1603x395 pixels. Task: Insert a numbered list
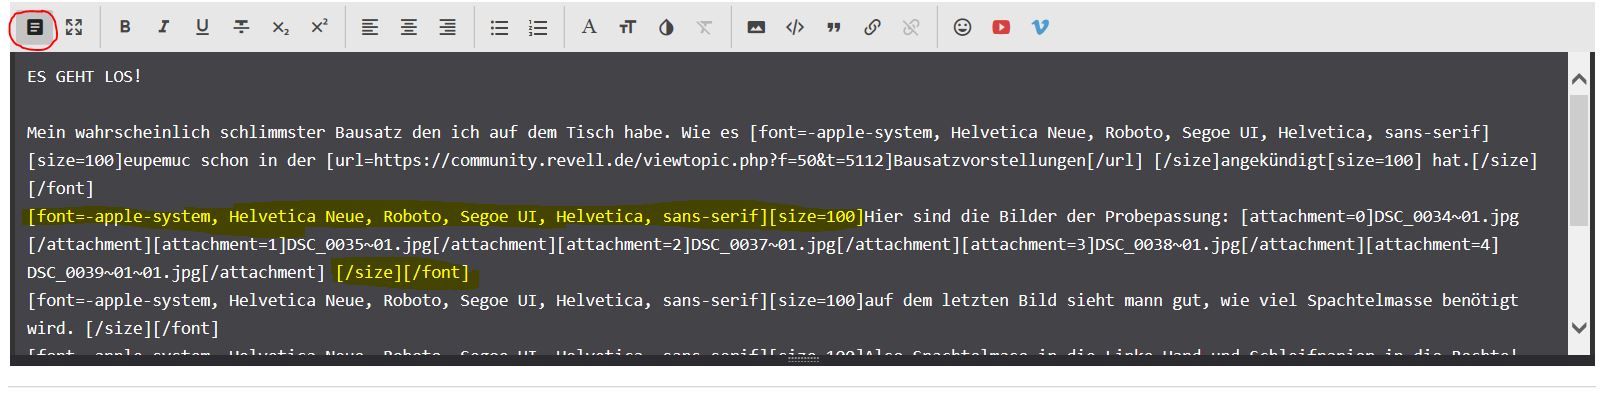point(538,27)
